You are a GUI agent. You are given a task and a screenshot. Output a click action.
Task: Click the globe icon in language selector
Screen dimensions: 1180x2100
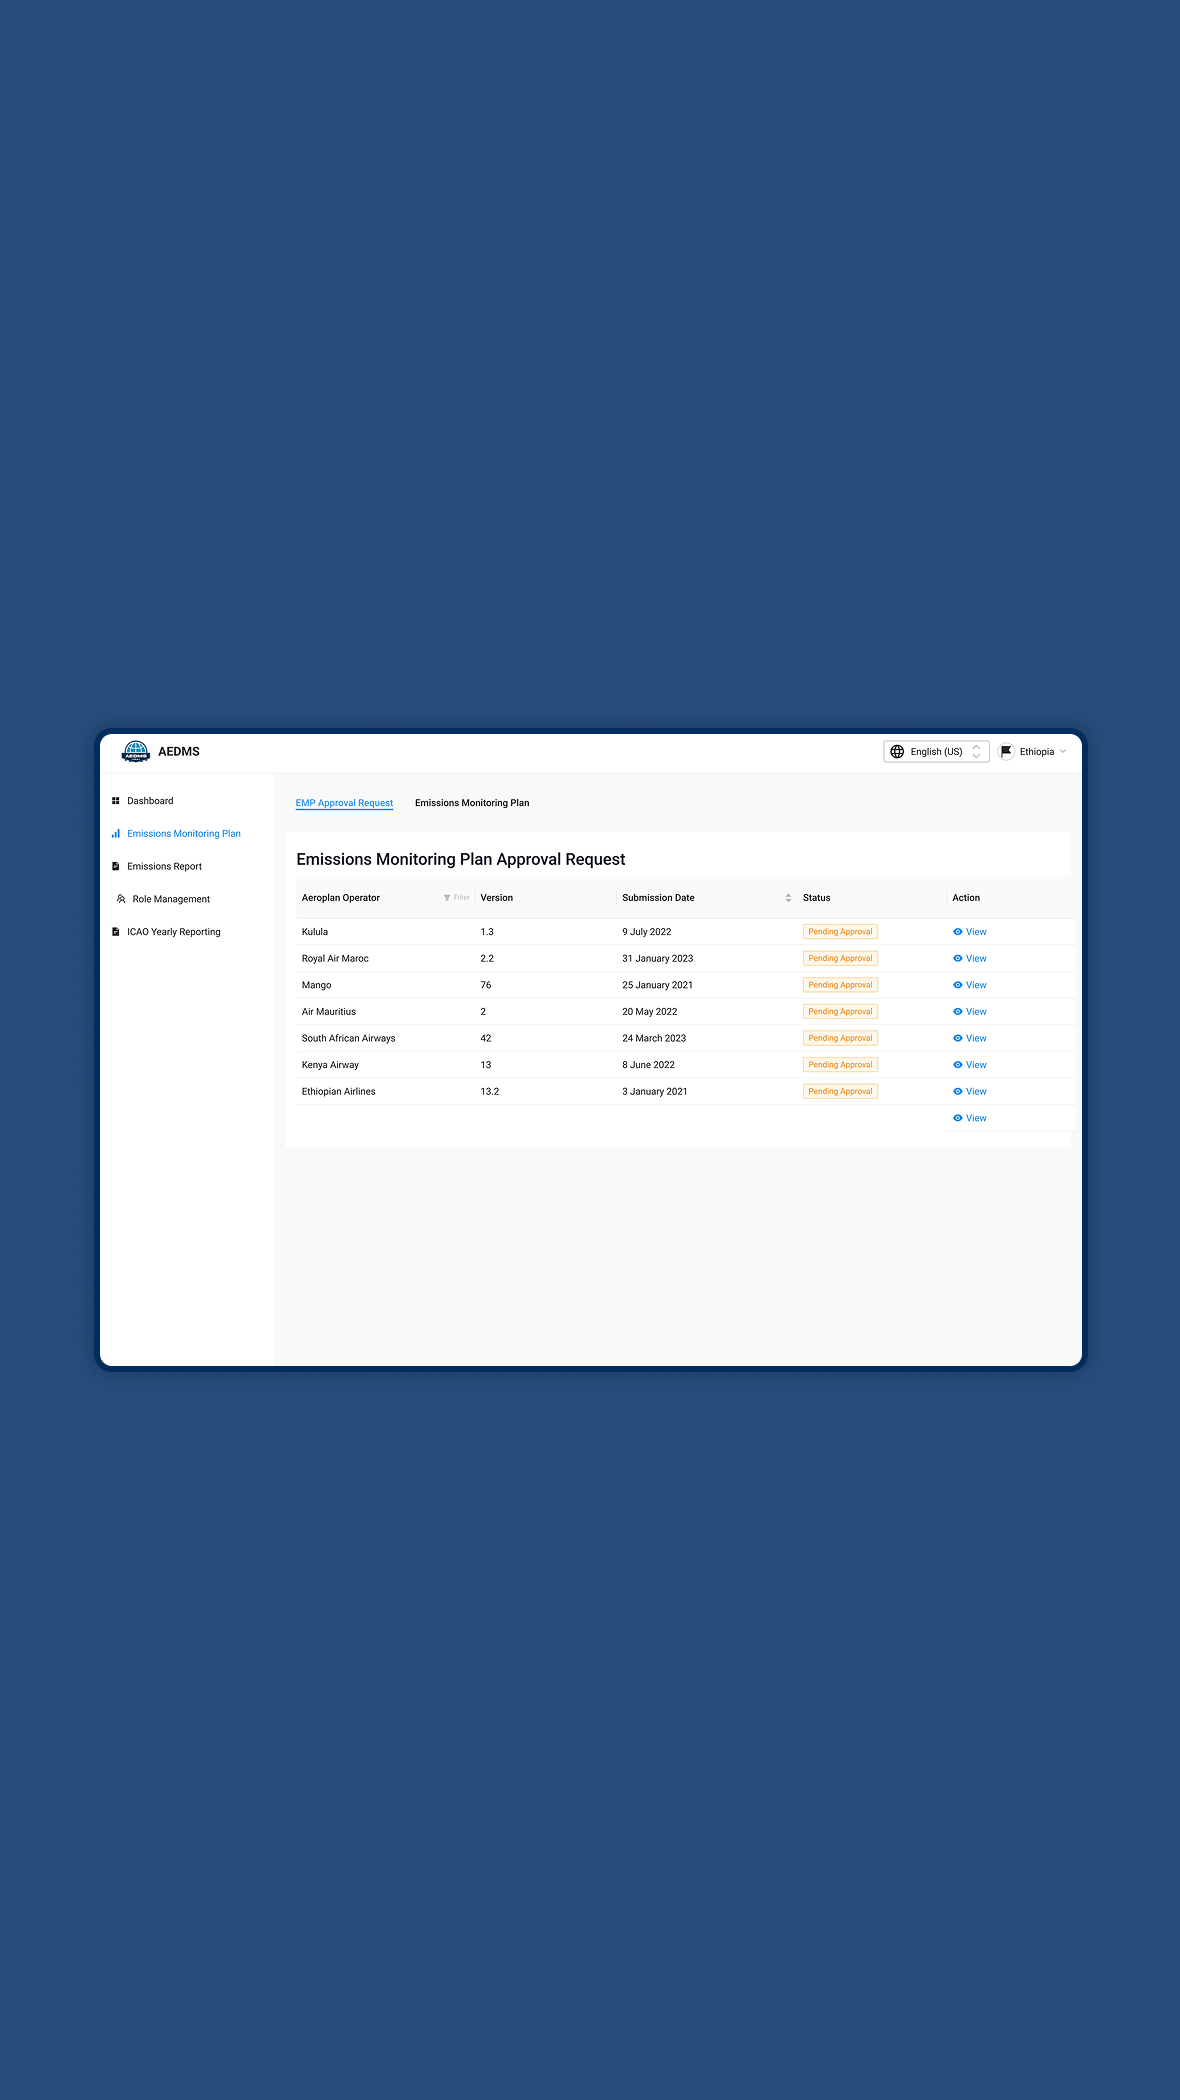(x=897, y=752)
